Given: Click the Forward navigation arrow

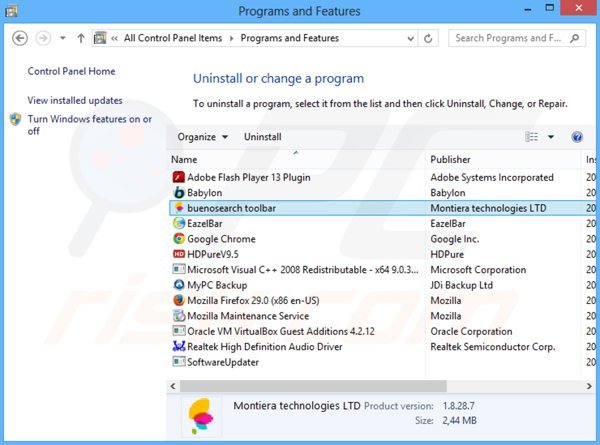Looking at the screenshot, I should point(43,38).
